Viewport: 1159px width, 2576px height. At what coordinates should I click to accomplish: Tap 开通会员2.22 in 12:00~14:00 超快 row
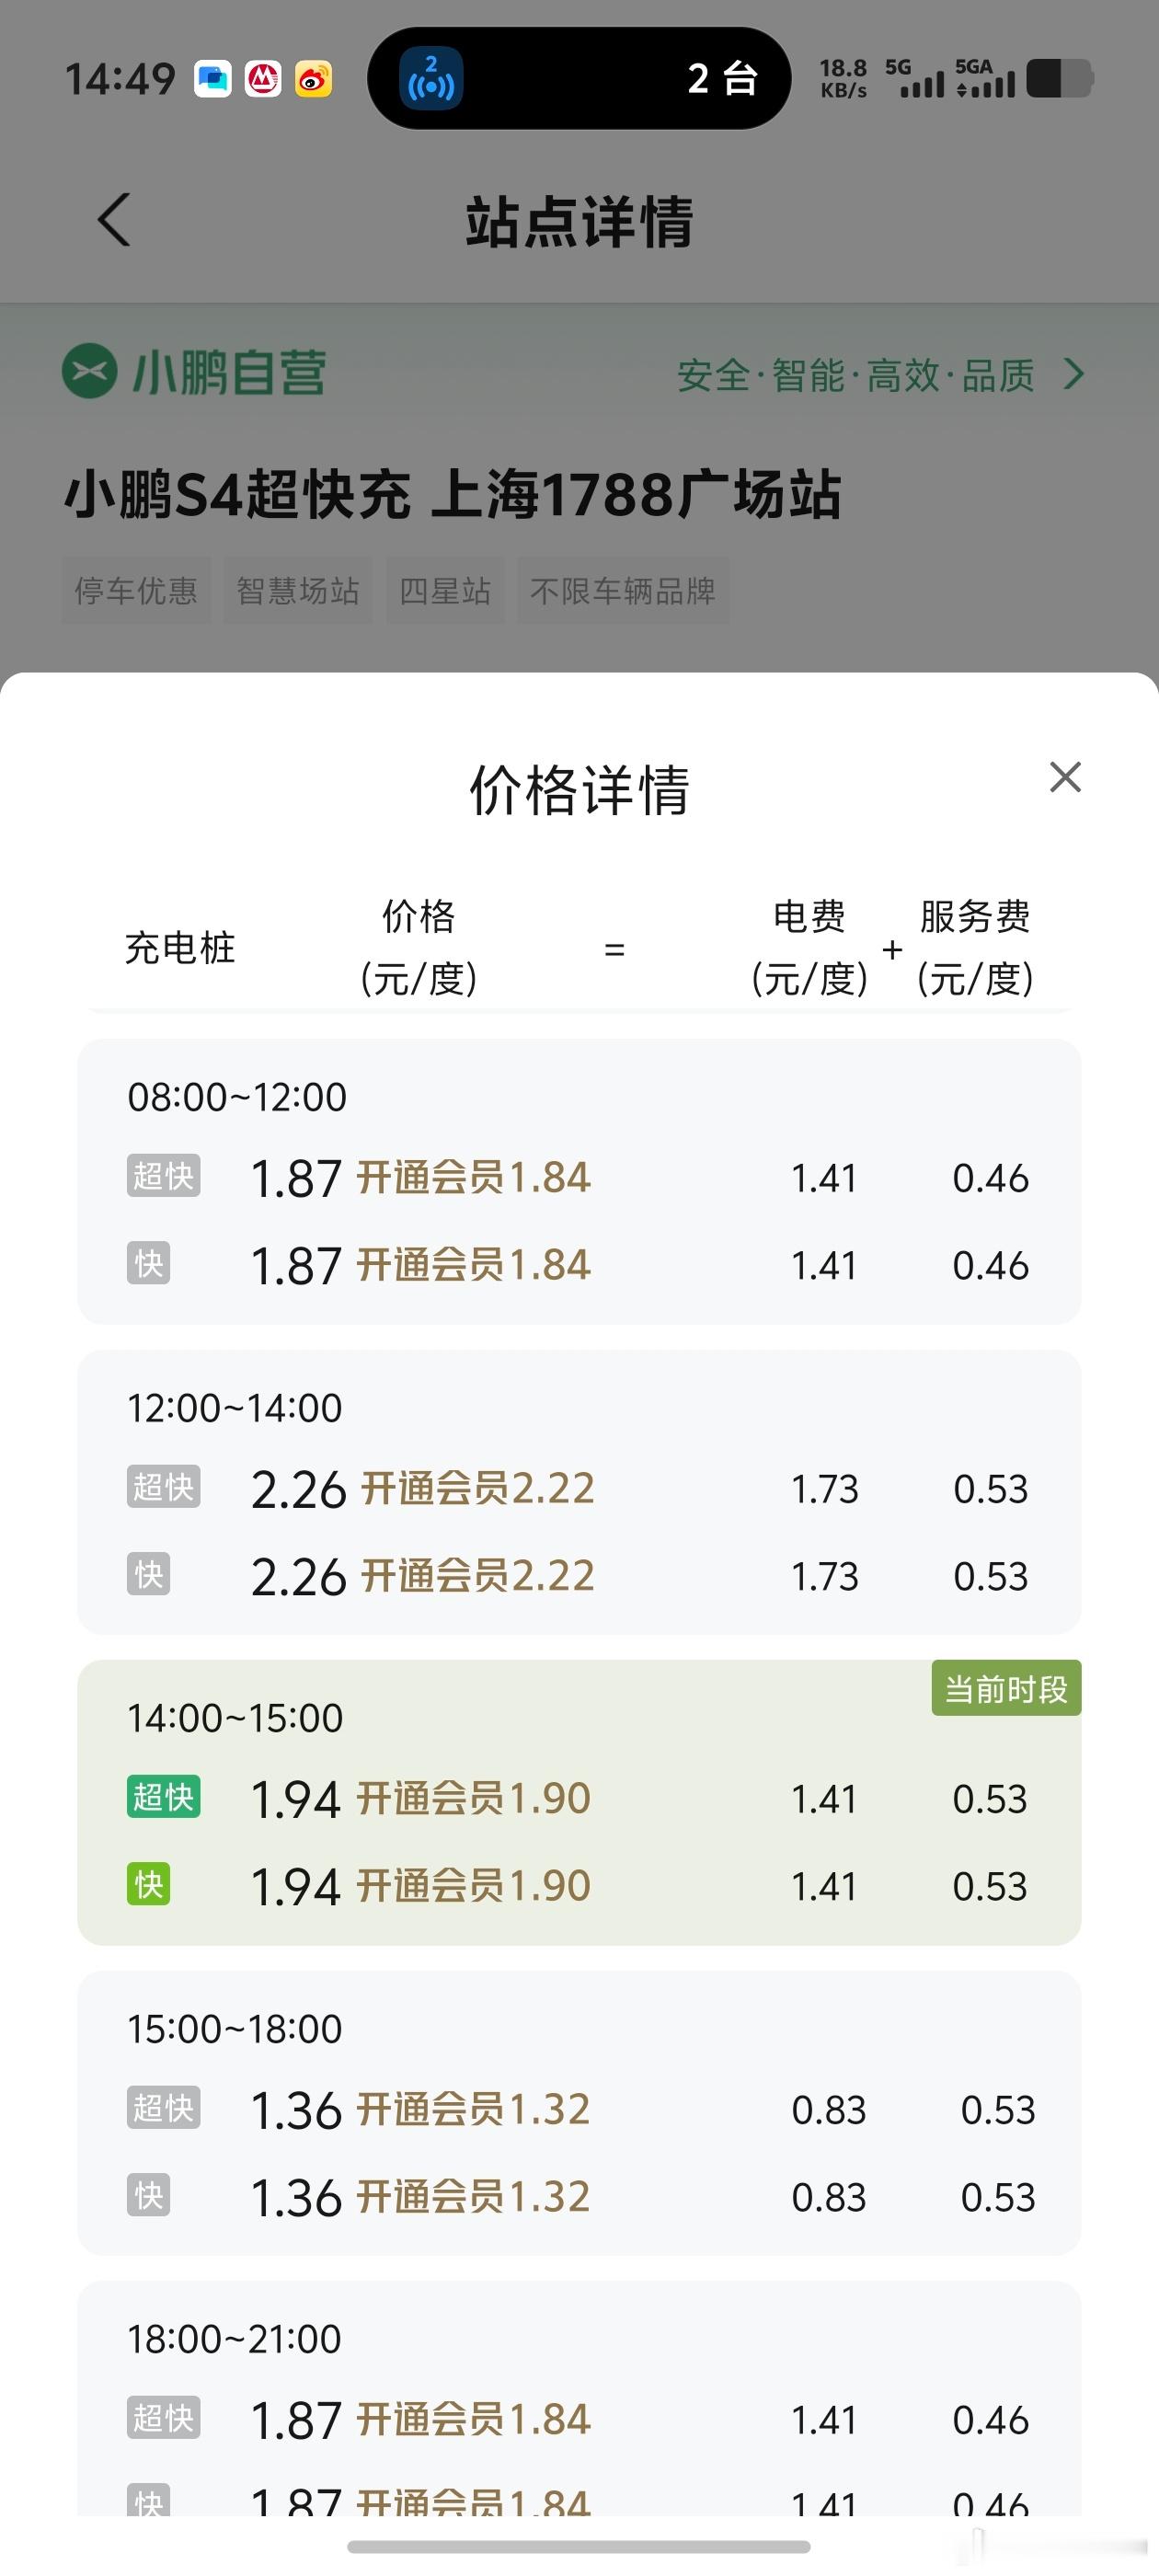click(x=477, y=1488)
